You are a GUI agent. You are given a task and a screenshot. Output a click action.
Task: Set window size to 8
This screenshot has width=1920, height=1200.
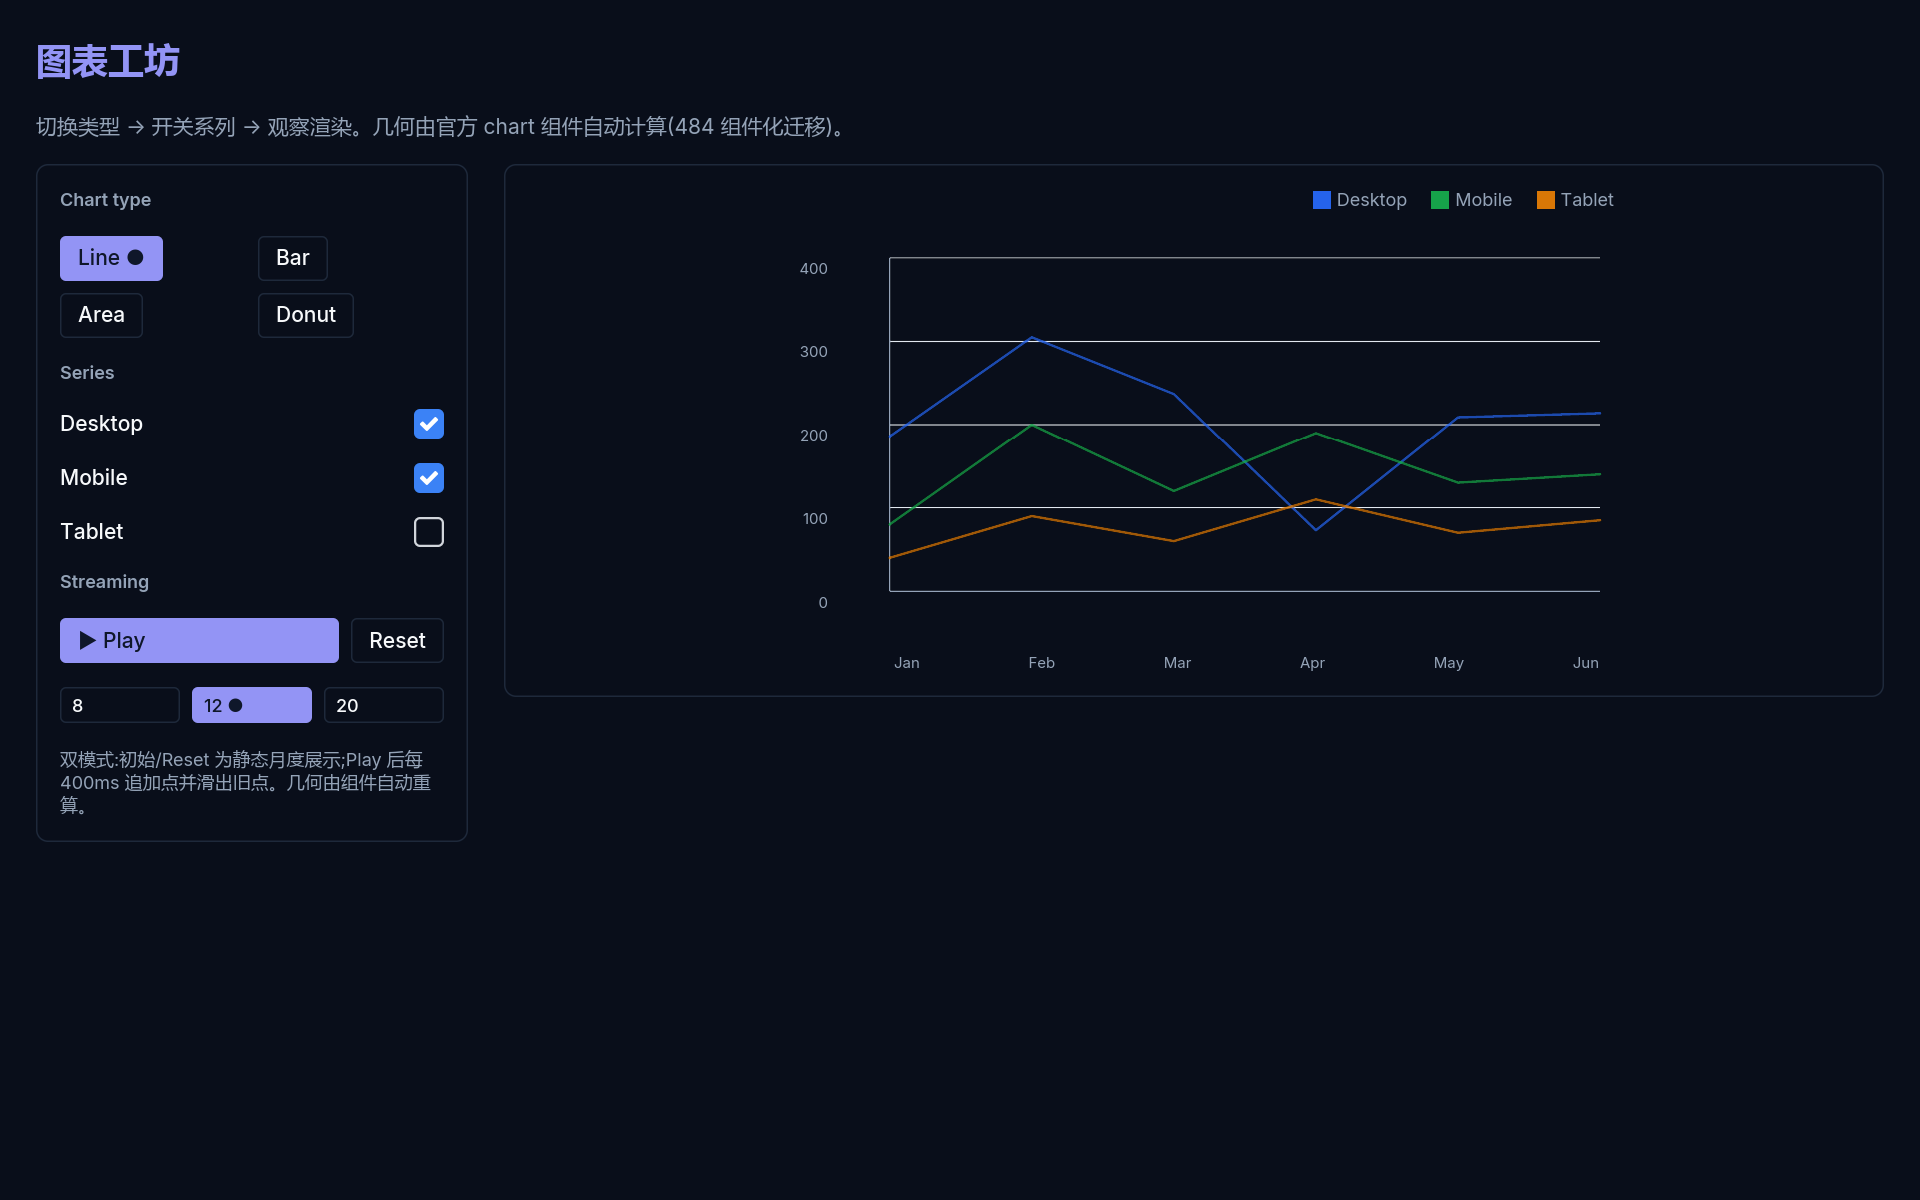tap(120, 705)
